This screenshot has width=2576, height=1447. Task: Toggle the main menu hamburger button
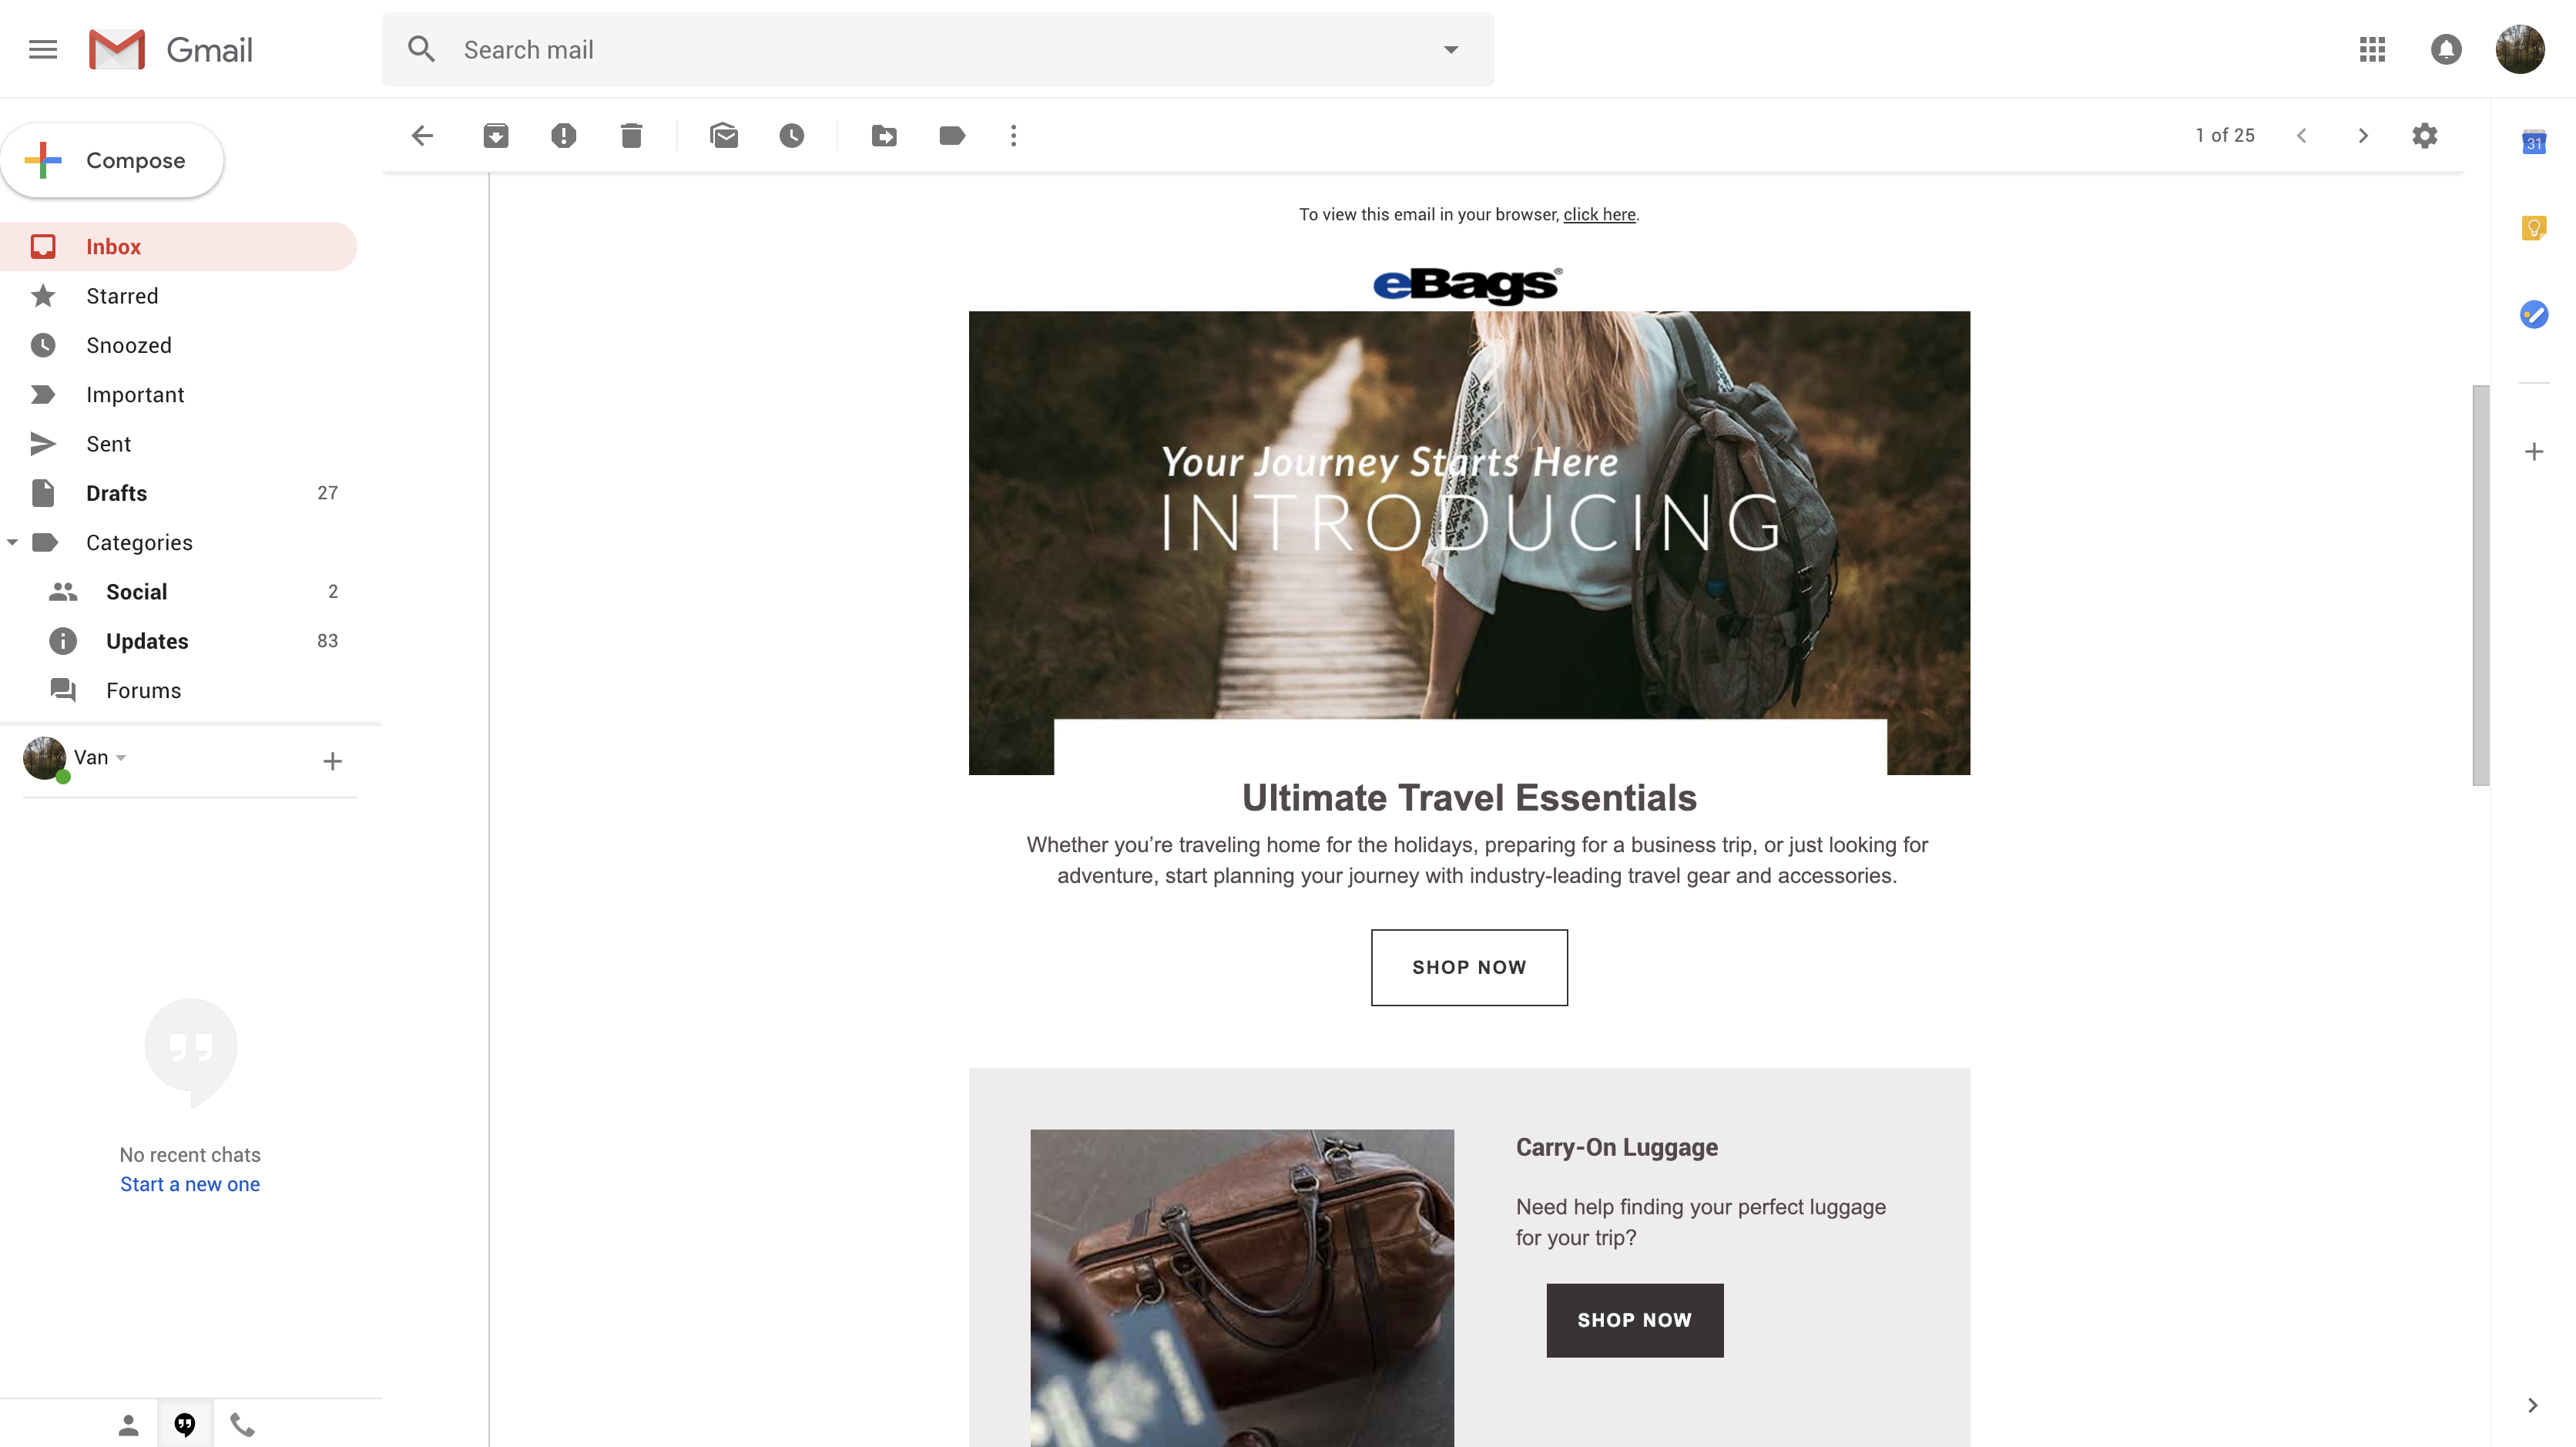point(43,49)
